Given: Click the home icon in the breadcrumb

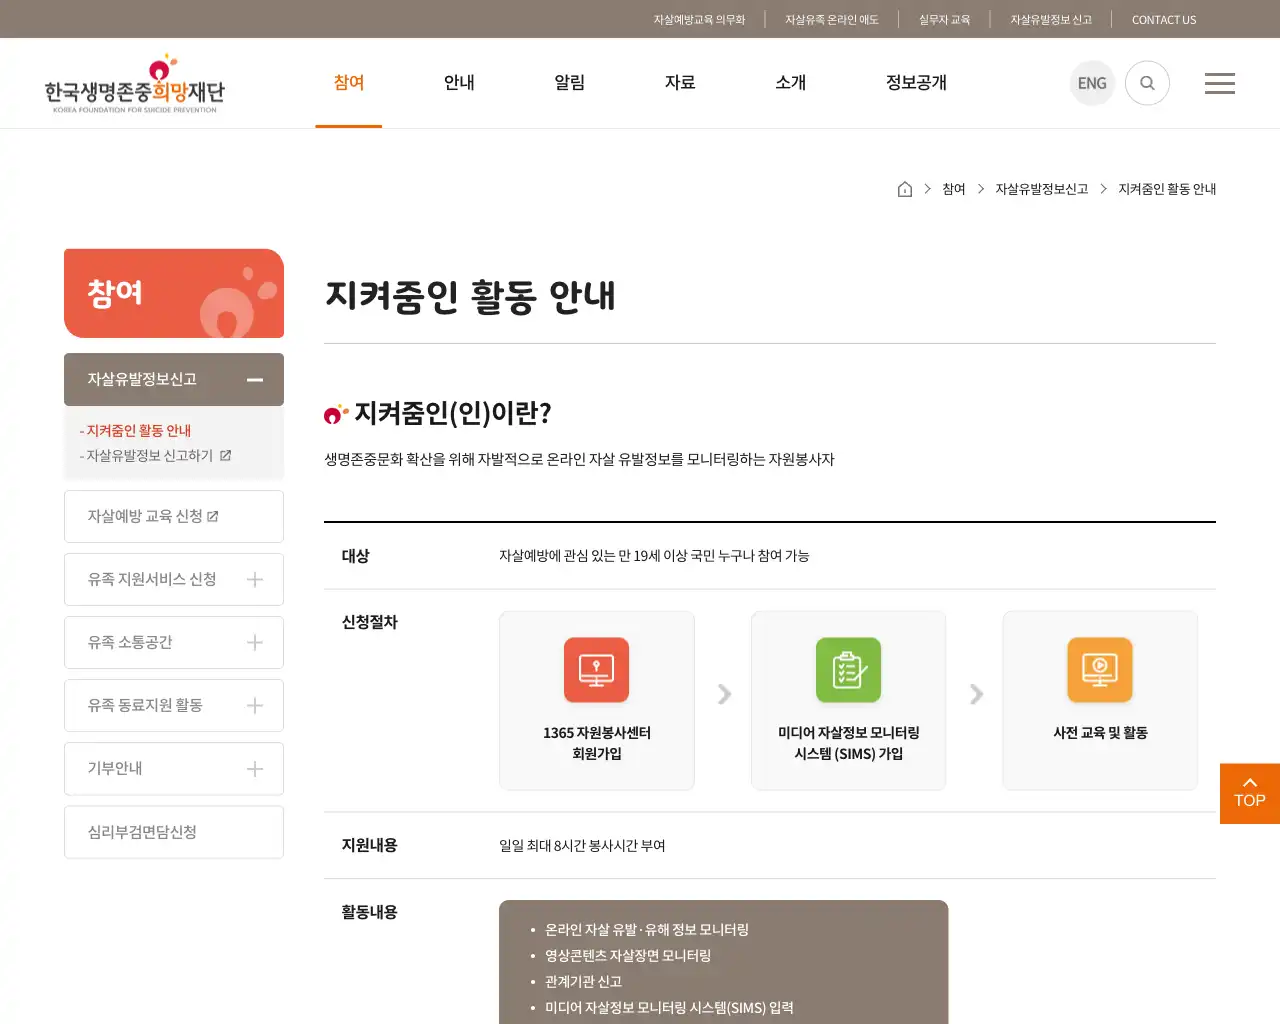Looking at the screenshot, I should [905, 188].
